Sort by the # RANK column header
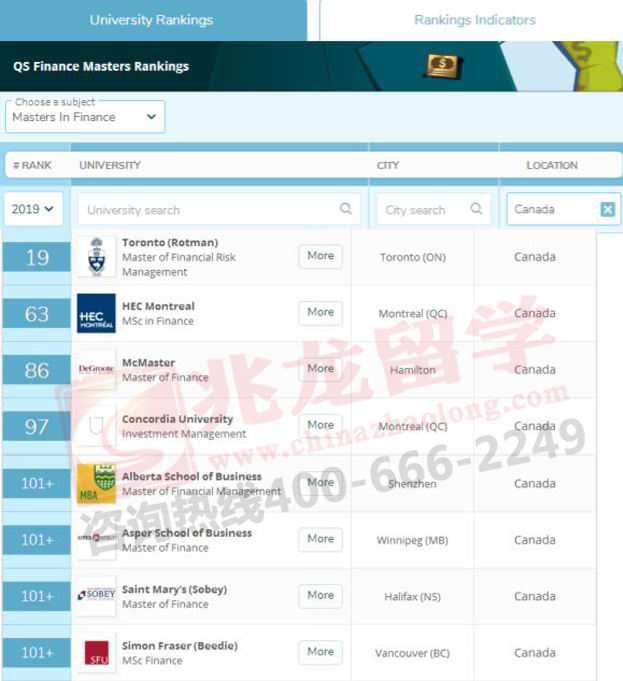Viewport: 623px width, 681px height. pyautogui.click(x=32, y=165)
